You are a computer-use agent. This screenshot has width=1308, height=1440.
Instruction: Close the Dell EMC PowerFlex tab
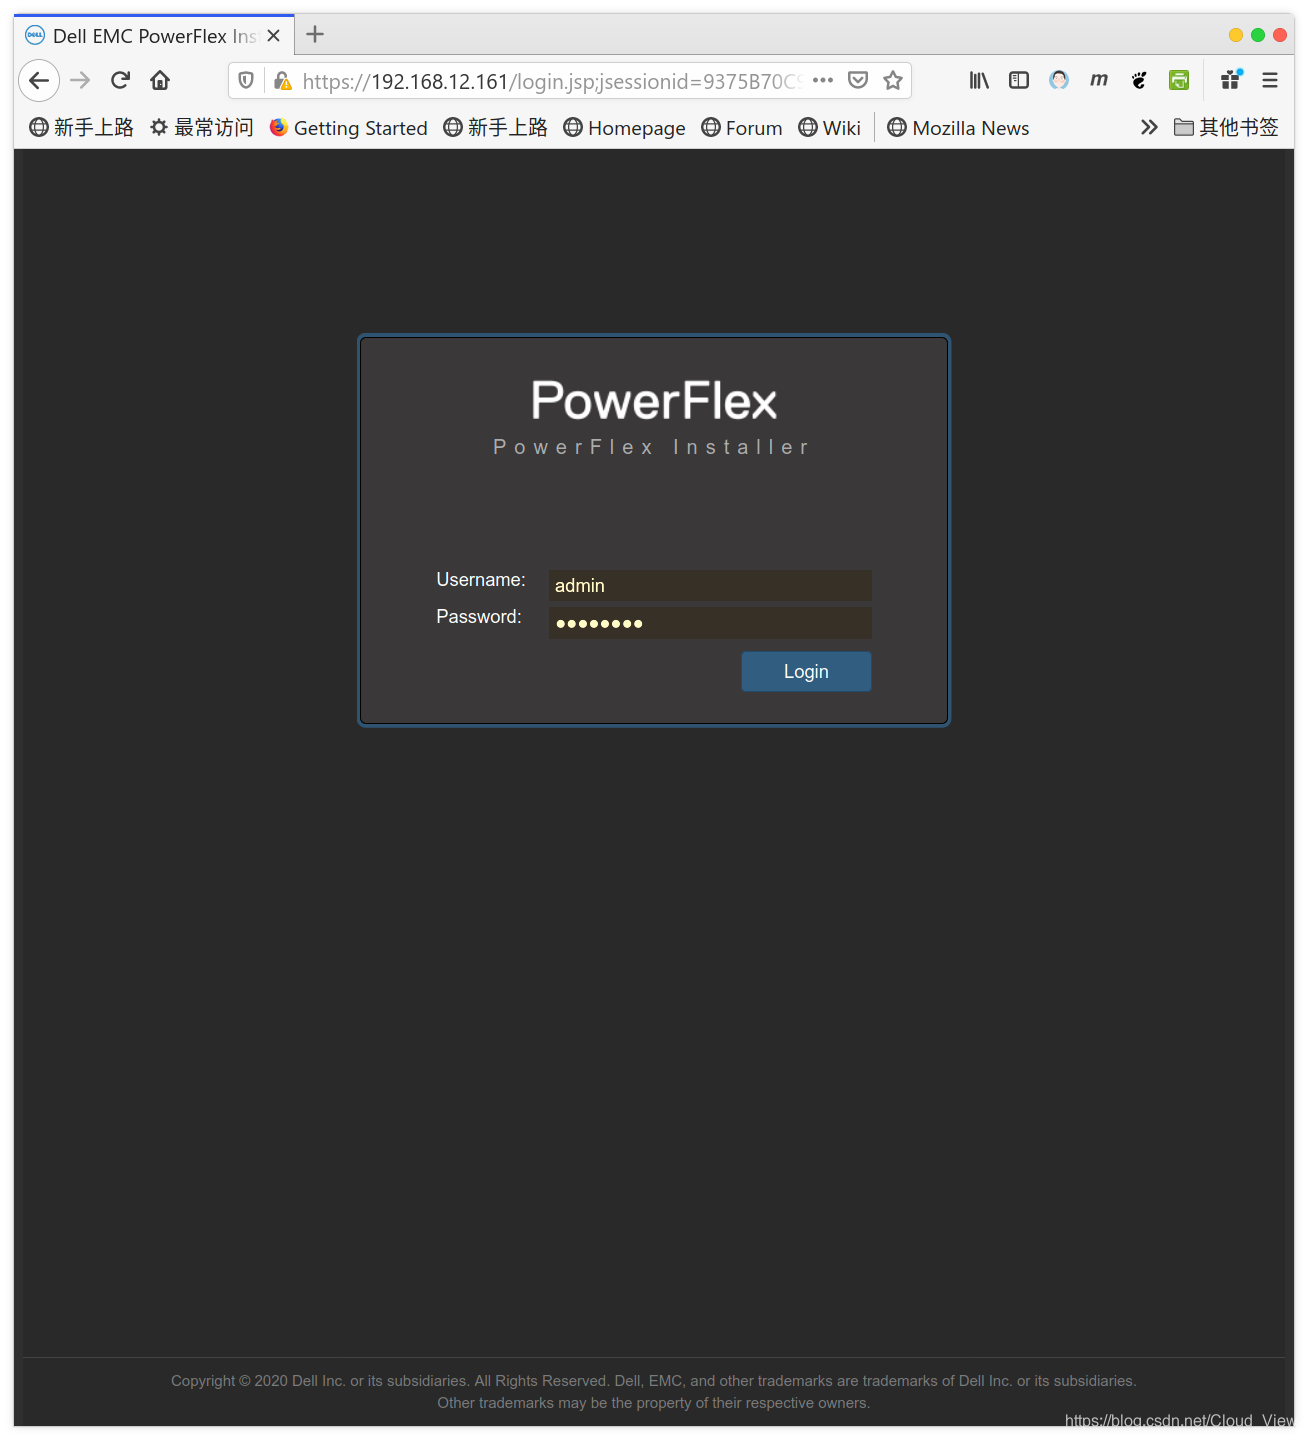click(274, 36)
